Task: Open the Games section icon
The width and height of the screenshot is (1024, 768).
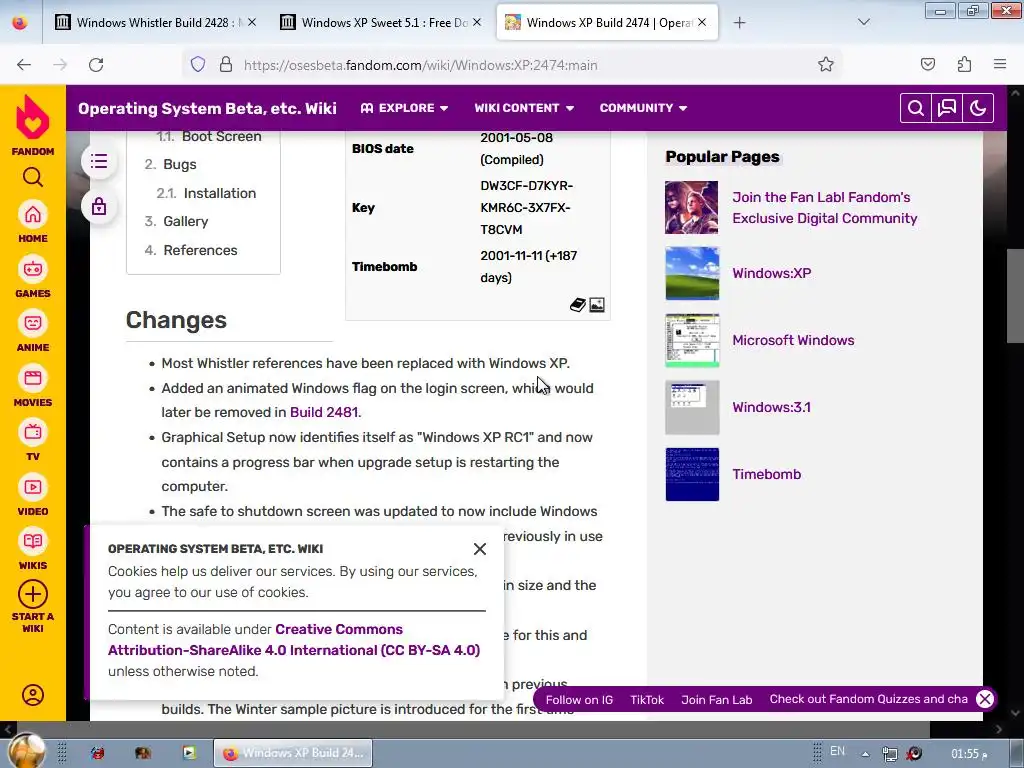Action: click(x=33, y=269)
